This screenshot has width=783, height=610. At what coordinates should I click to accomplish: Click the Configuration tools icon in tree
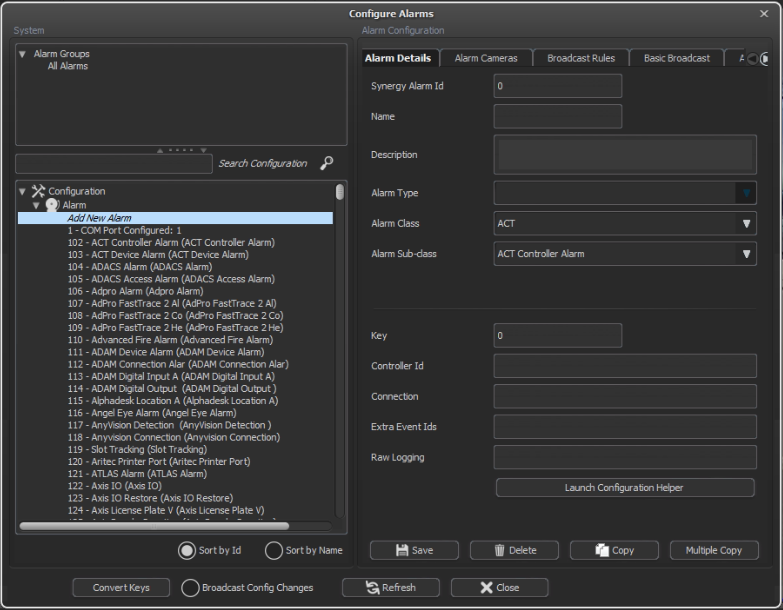point(39,191)
